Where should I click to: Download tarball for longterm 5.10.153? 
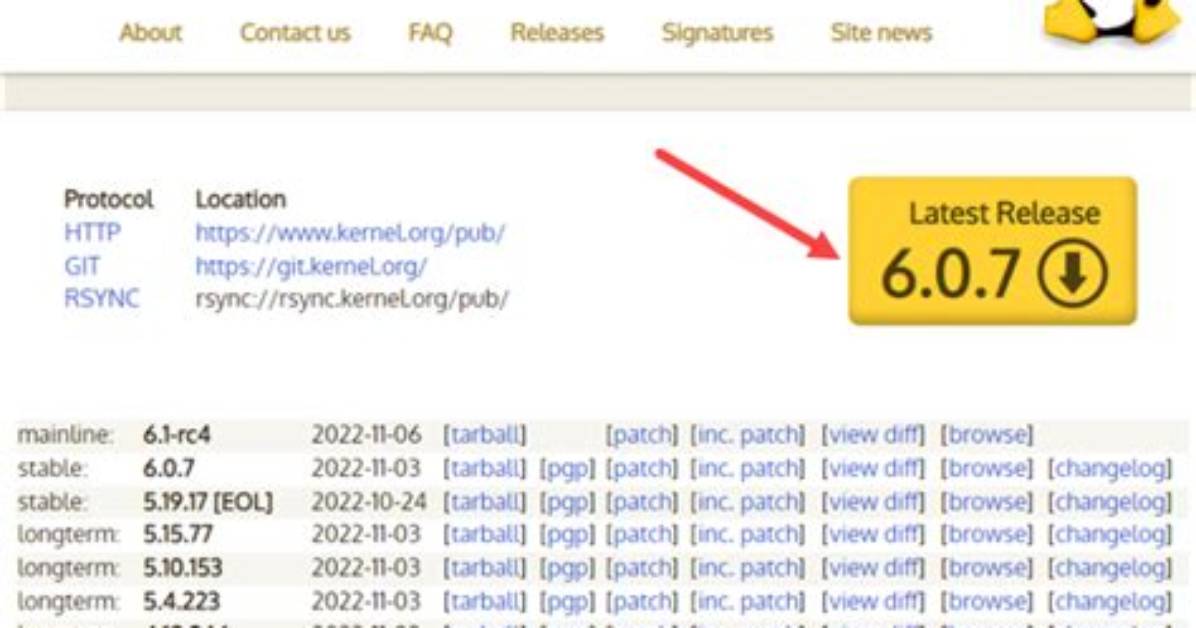(x=484, y=568)
